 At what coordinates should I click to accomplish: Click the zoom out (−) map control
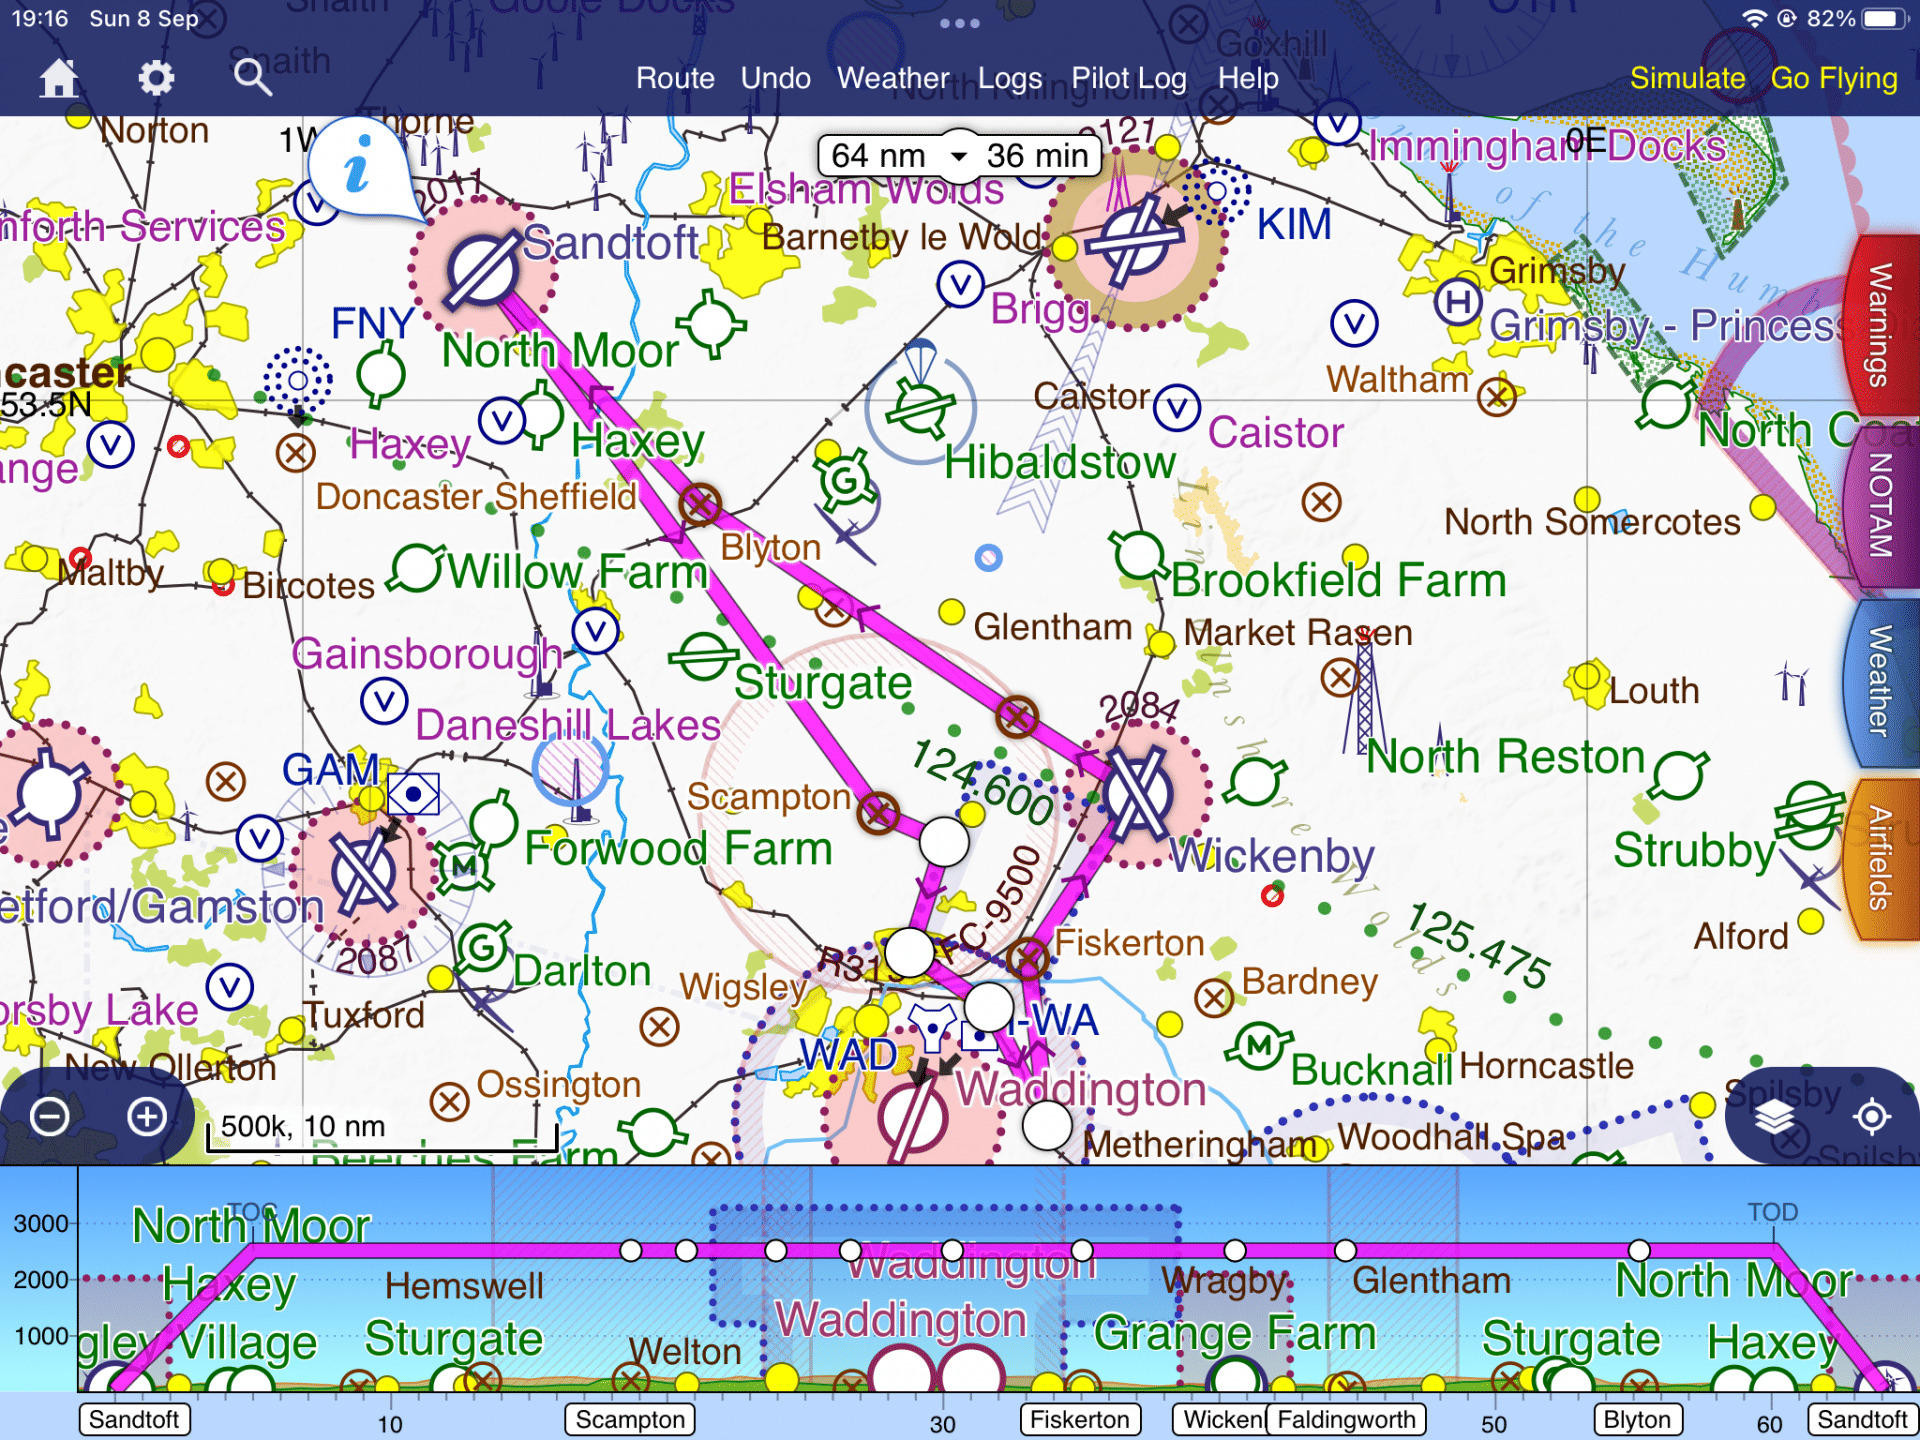click(x=48, y=1118)
